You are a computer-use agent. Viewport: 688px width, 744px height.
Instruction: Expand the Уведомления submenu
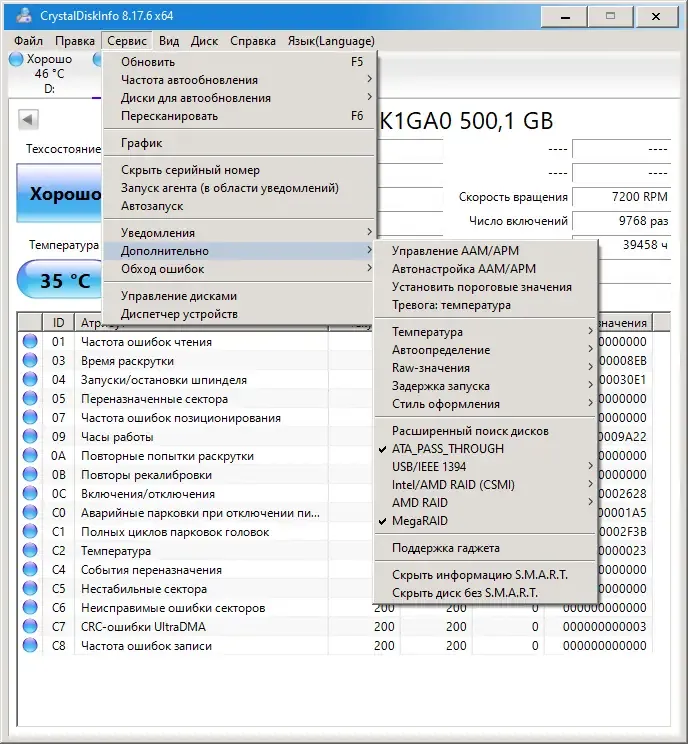(239, 233)
